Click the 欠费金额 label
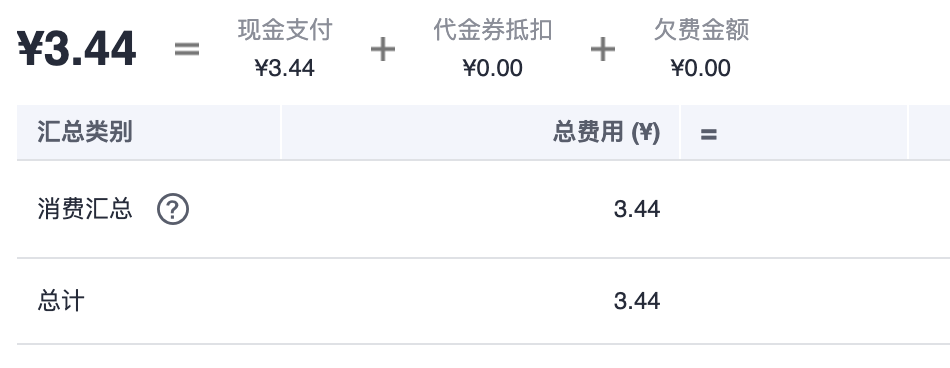Image resolution: width=950 pixels, height=368 pixels. tap(701, 30)
